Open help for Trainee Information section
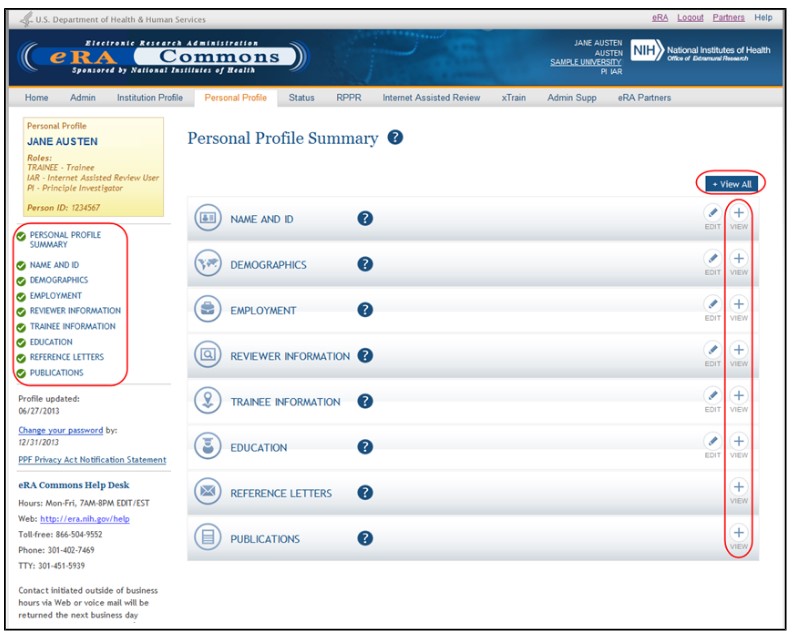The width and height of the screenshot is (793, 635). [365, 401]
